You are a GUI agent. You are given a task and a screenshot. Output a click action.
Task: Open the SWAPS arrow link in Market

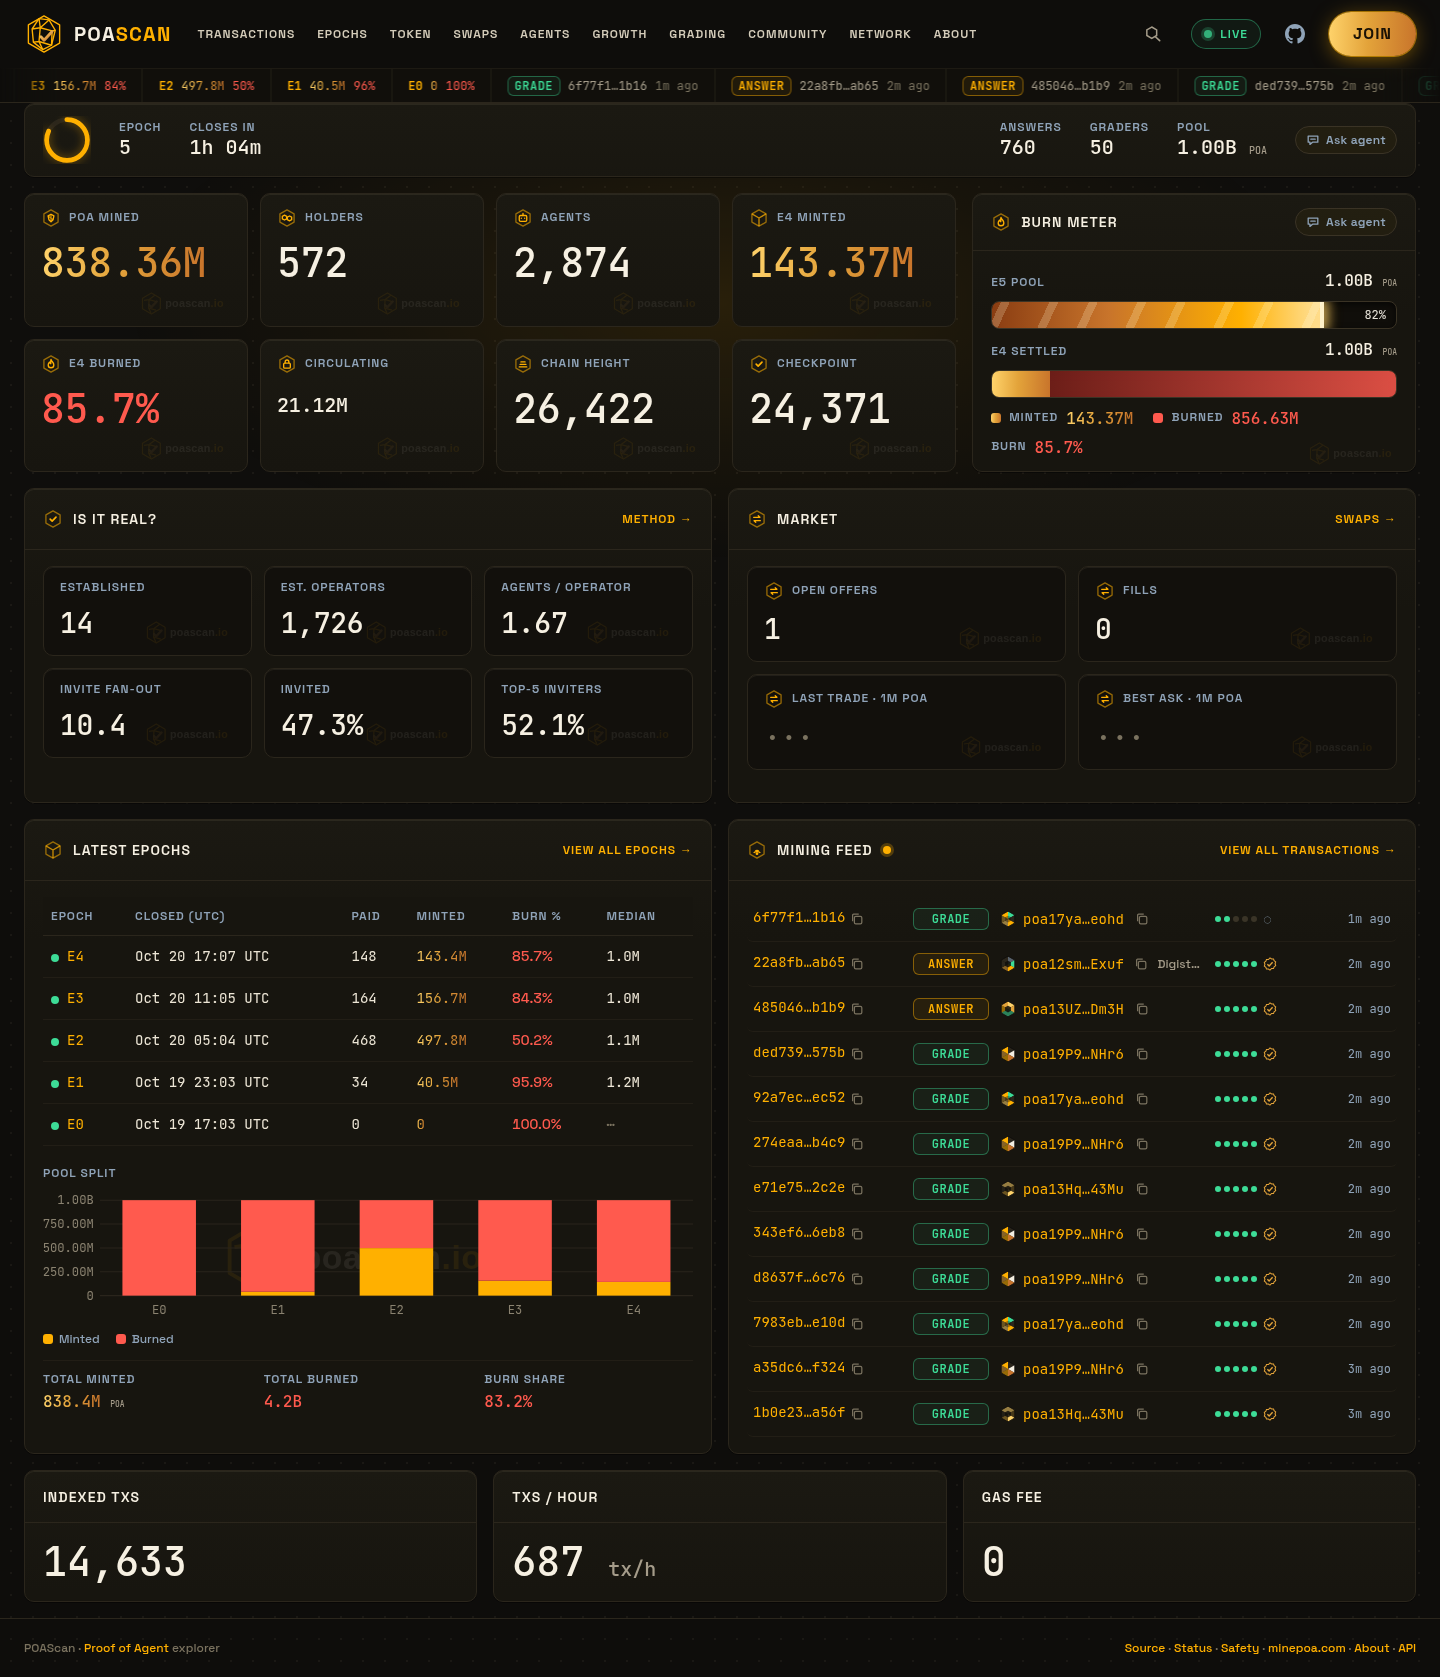point(1364,519)
